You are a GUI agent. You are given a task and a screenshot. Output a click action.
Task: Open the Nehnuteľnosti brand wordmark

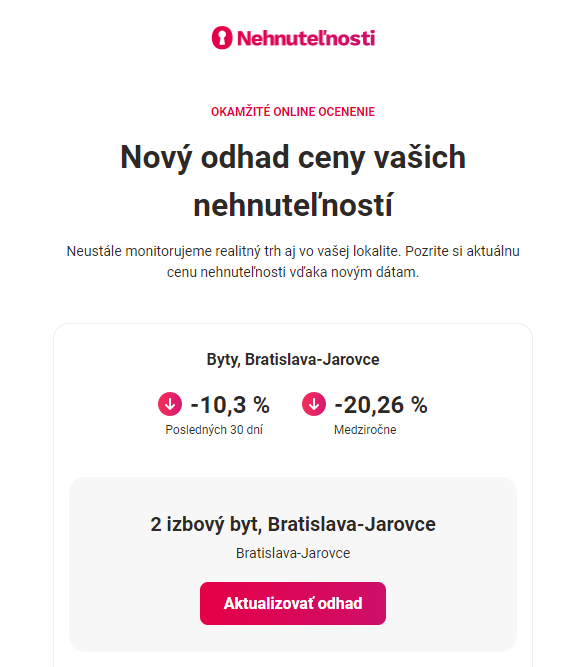click(x=306, y=38)
